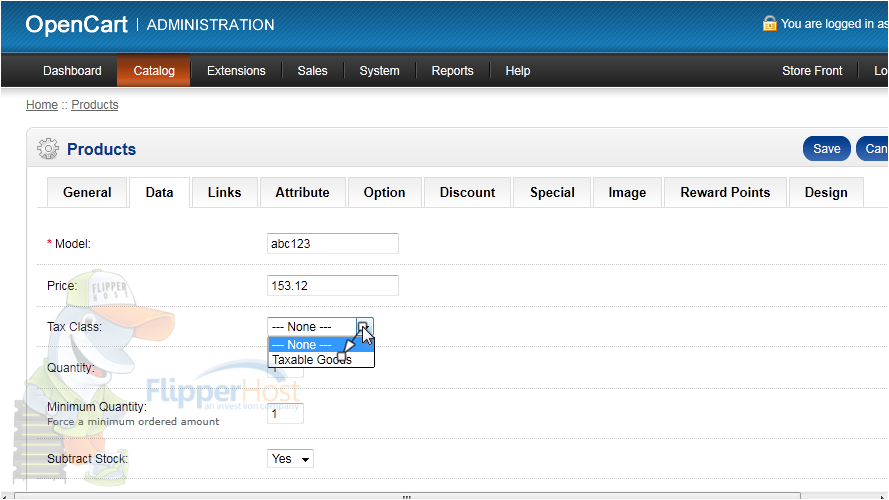This screenshot has height=500, width=889.
Task: Open the Special tab
Action: coord(552,193)
